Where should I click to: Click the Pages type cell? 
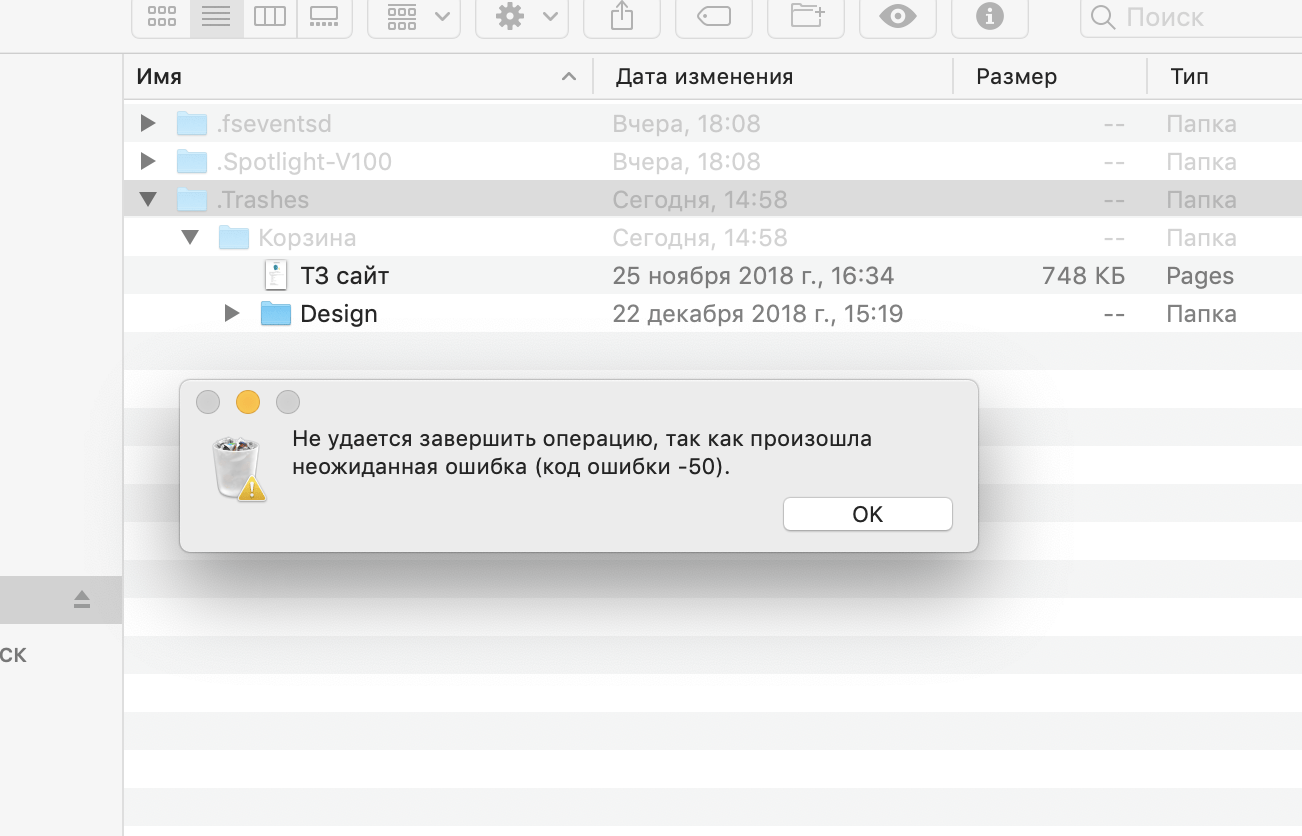[1200, 276]
